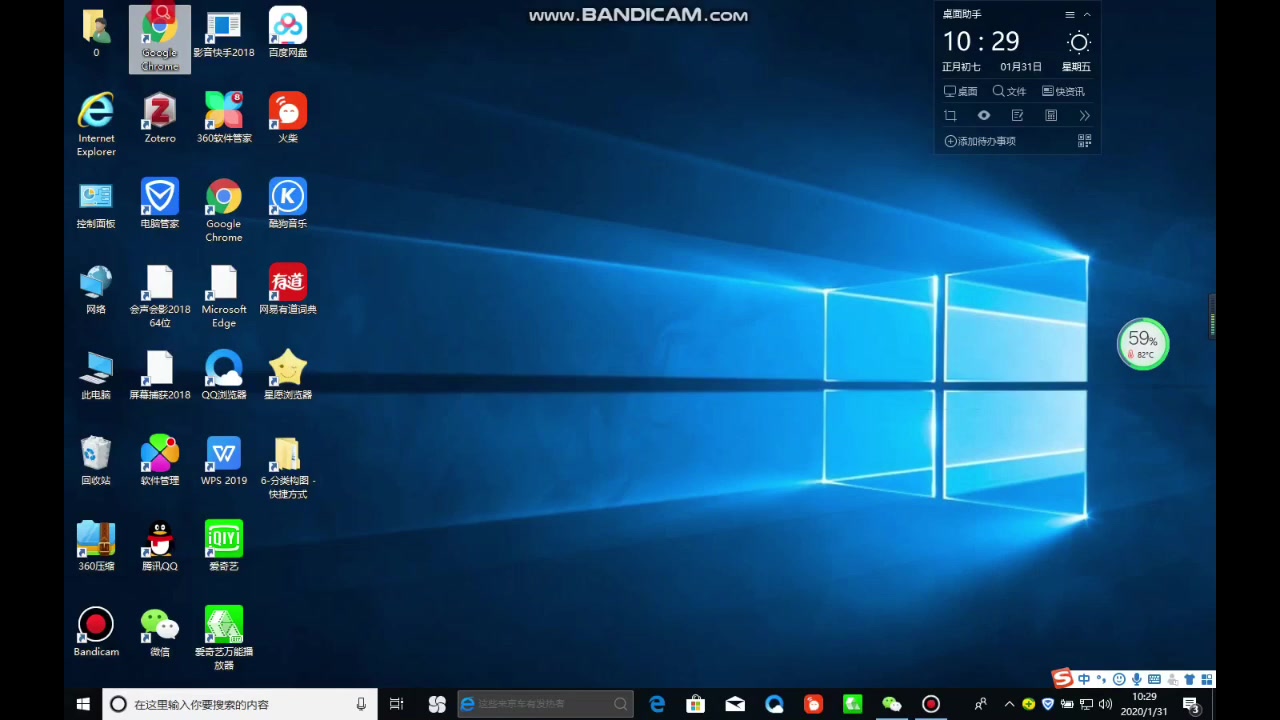Open the Internet Explorer desktop icon
This screenshot has height=720, width=1280.
96,124
